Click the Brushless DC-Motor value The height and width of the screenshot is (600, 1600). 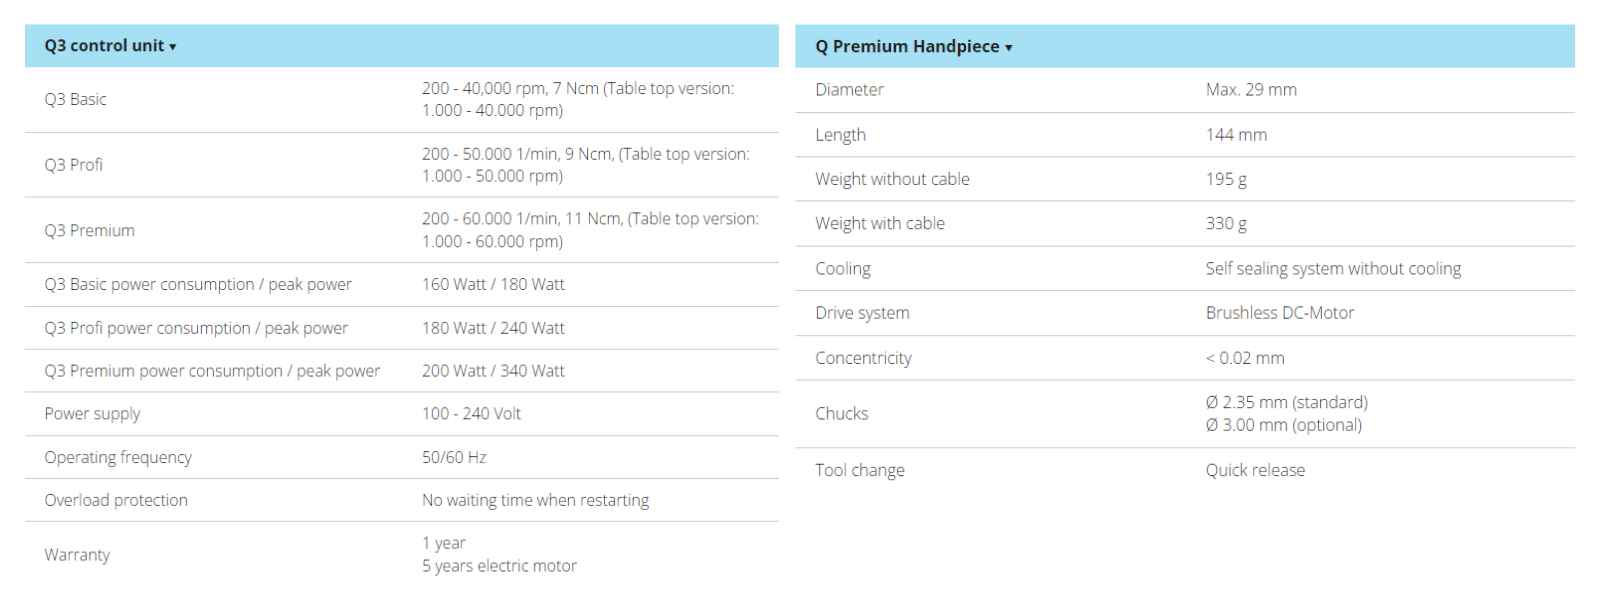(x=1280, y=313)
